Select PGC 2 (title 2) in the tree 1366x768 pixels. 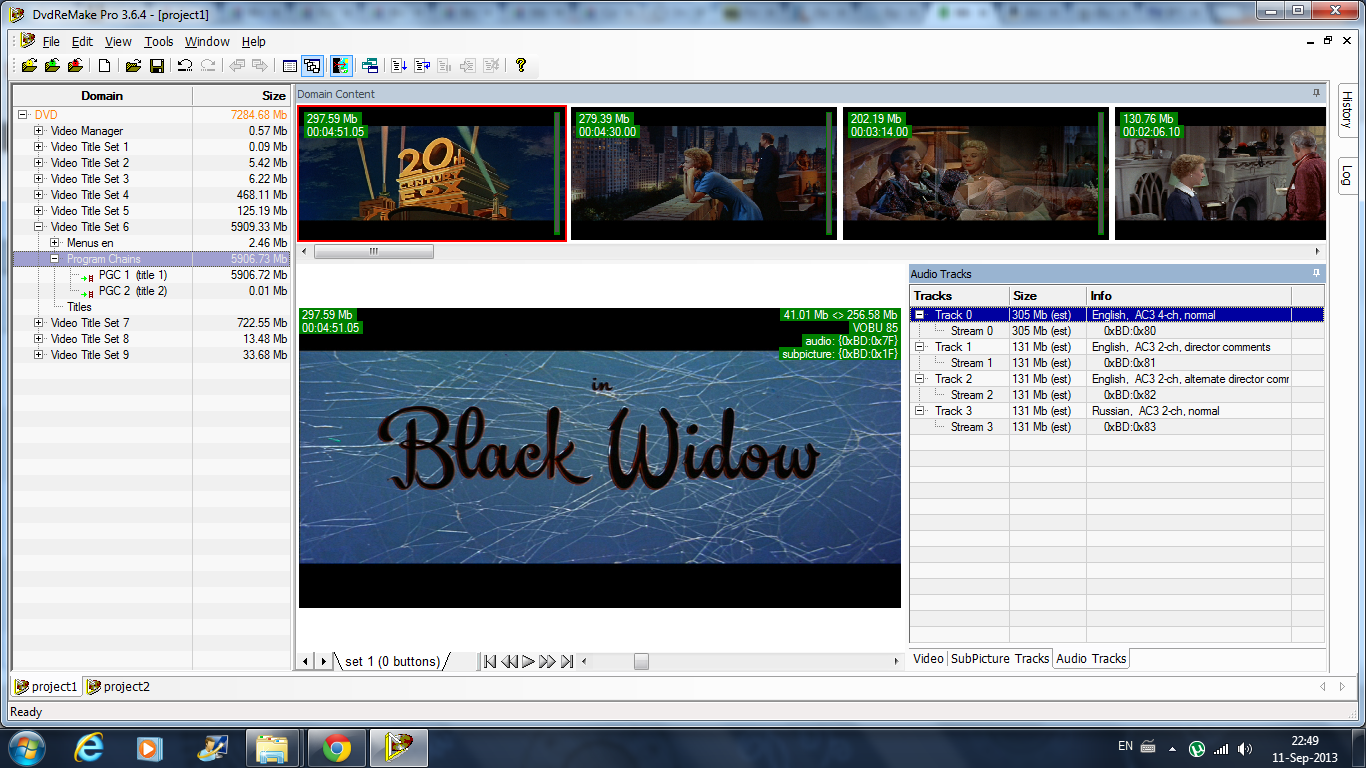[x=133, y=291]
